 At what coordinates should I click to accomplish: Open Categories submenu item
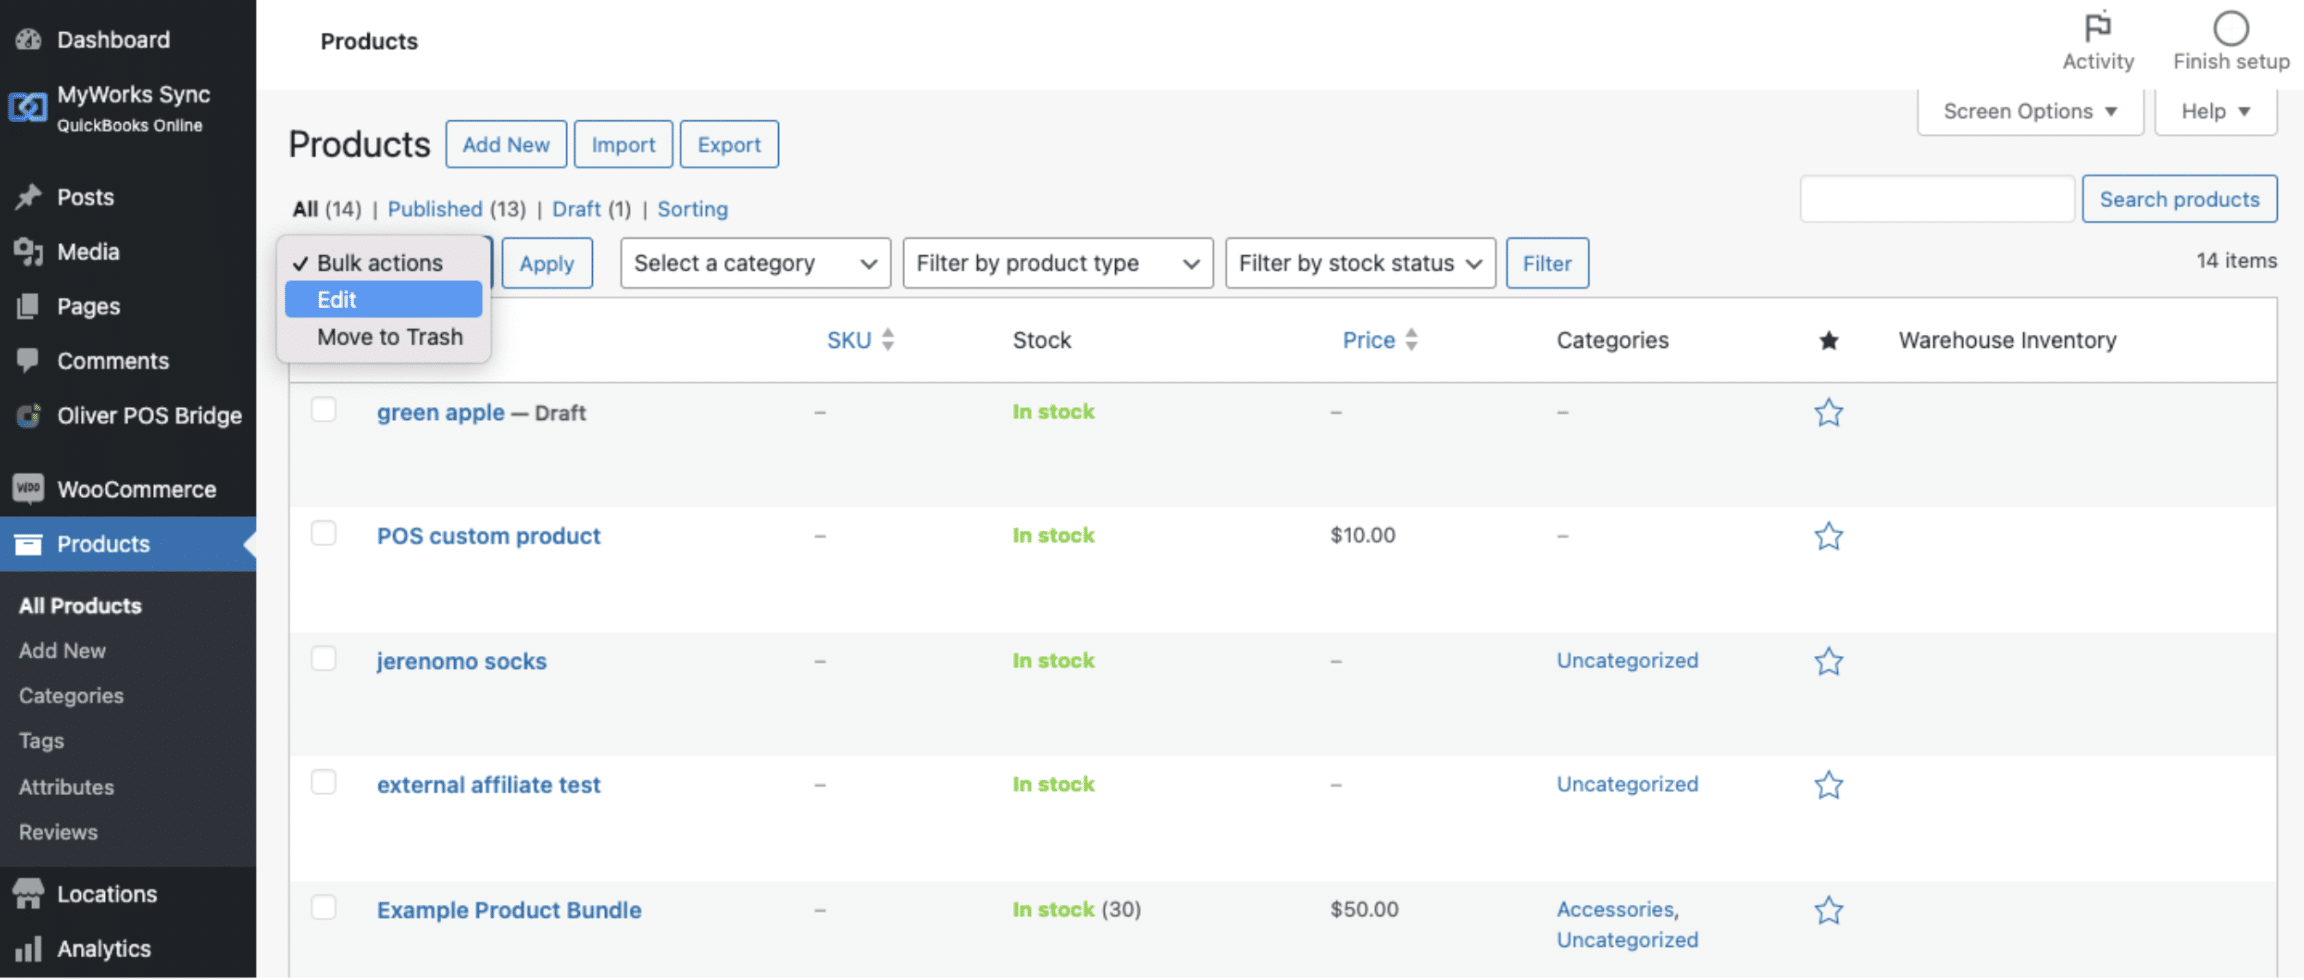[x=71, y=696]
